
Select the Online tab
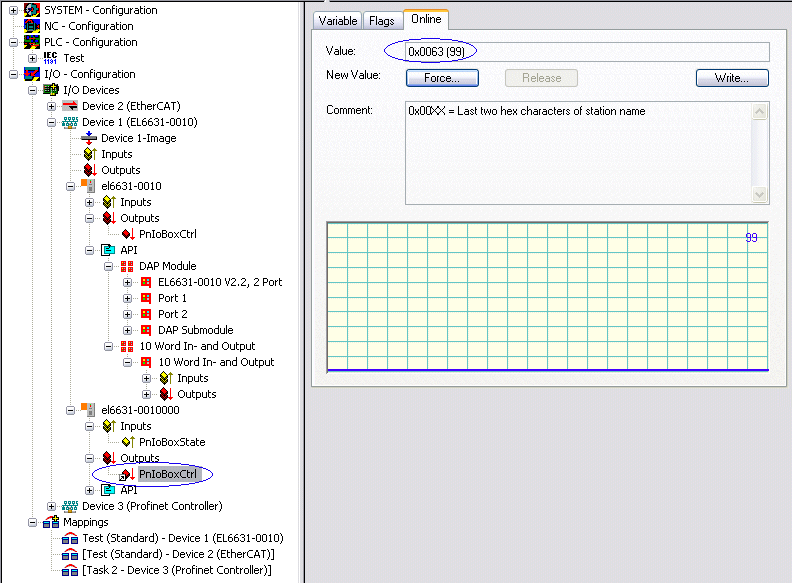426,19
